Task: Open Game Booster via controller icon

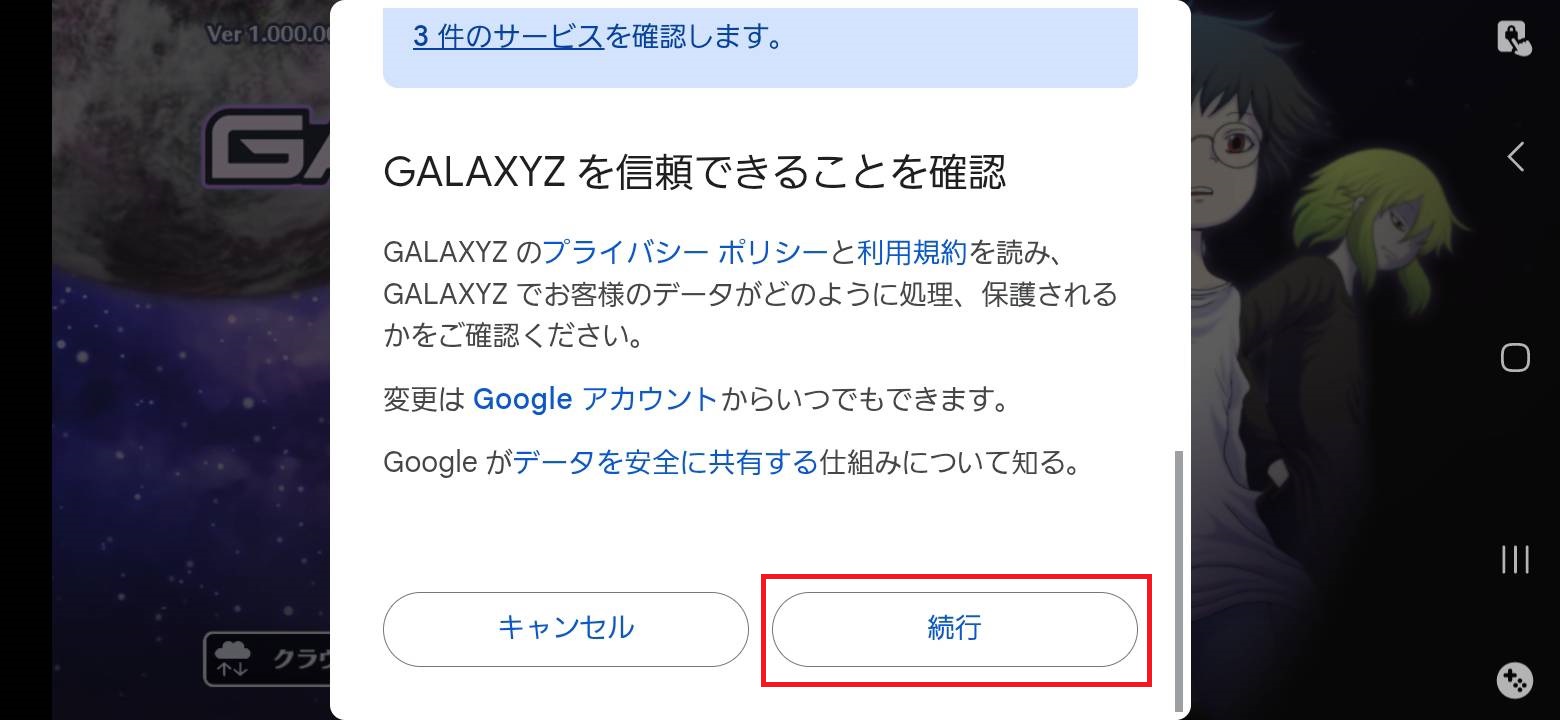Action: point(1513,680)
